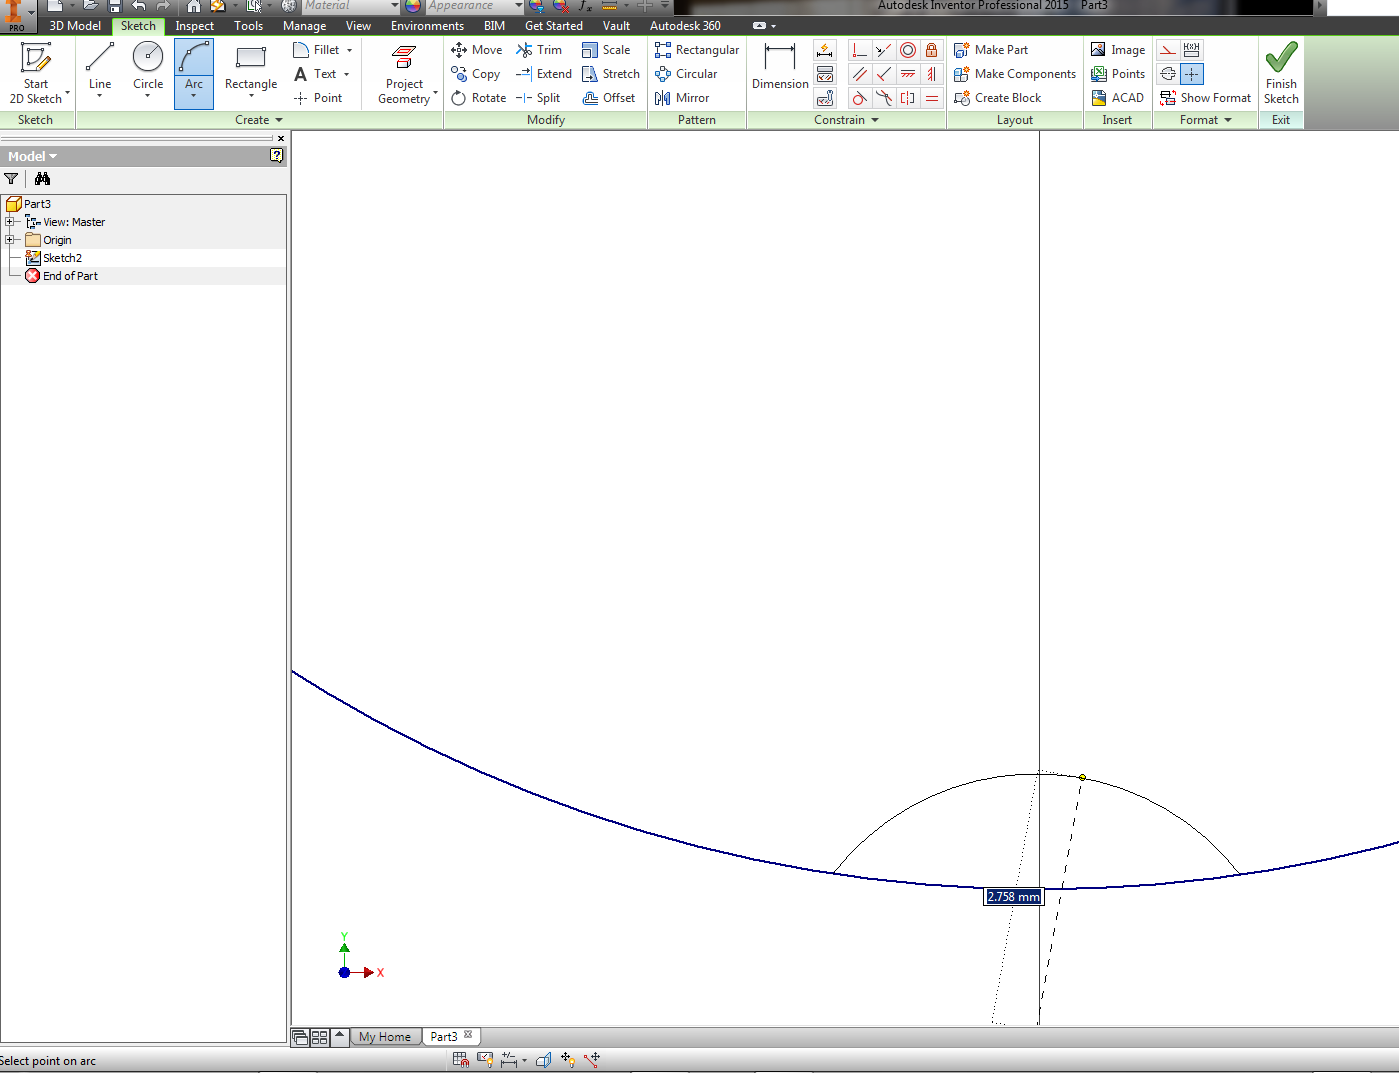Select End of Part marker
Screen dimensions: 1399x1073
(x=70, y=276)
